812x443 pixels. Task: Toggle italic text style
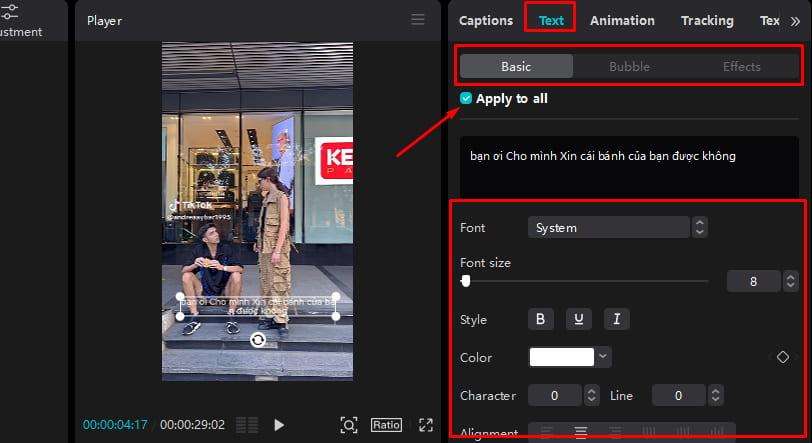pos(617,319)
